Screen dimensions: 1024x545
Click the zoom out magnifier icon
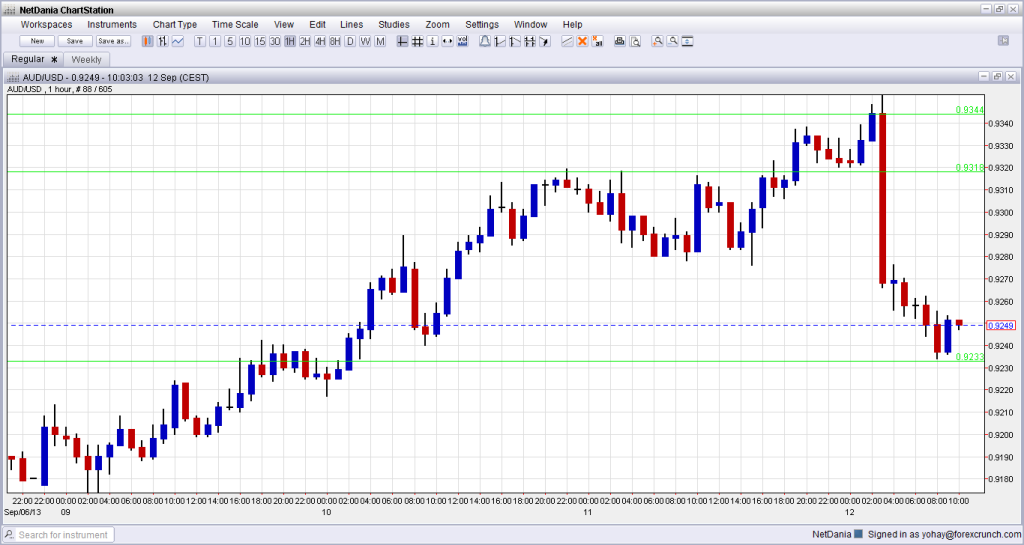pos(673,41)
